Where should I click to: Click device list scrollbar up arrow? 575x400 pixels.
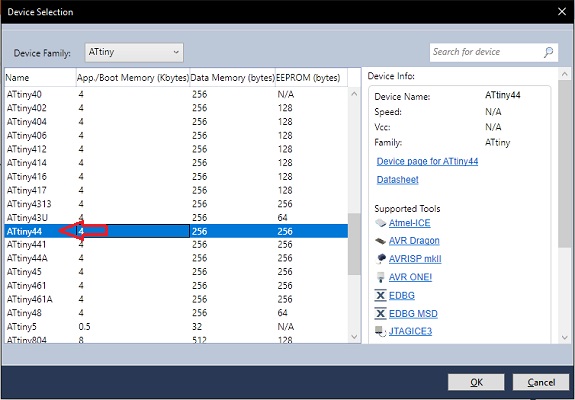point(354,94)
